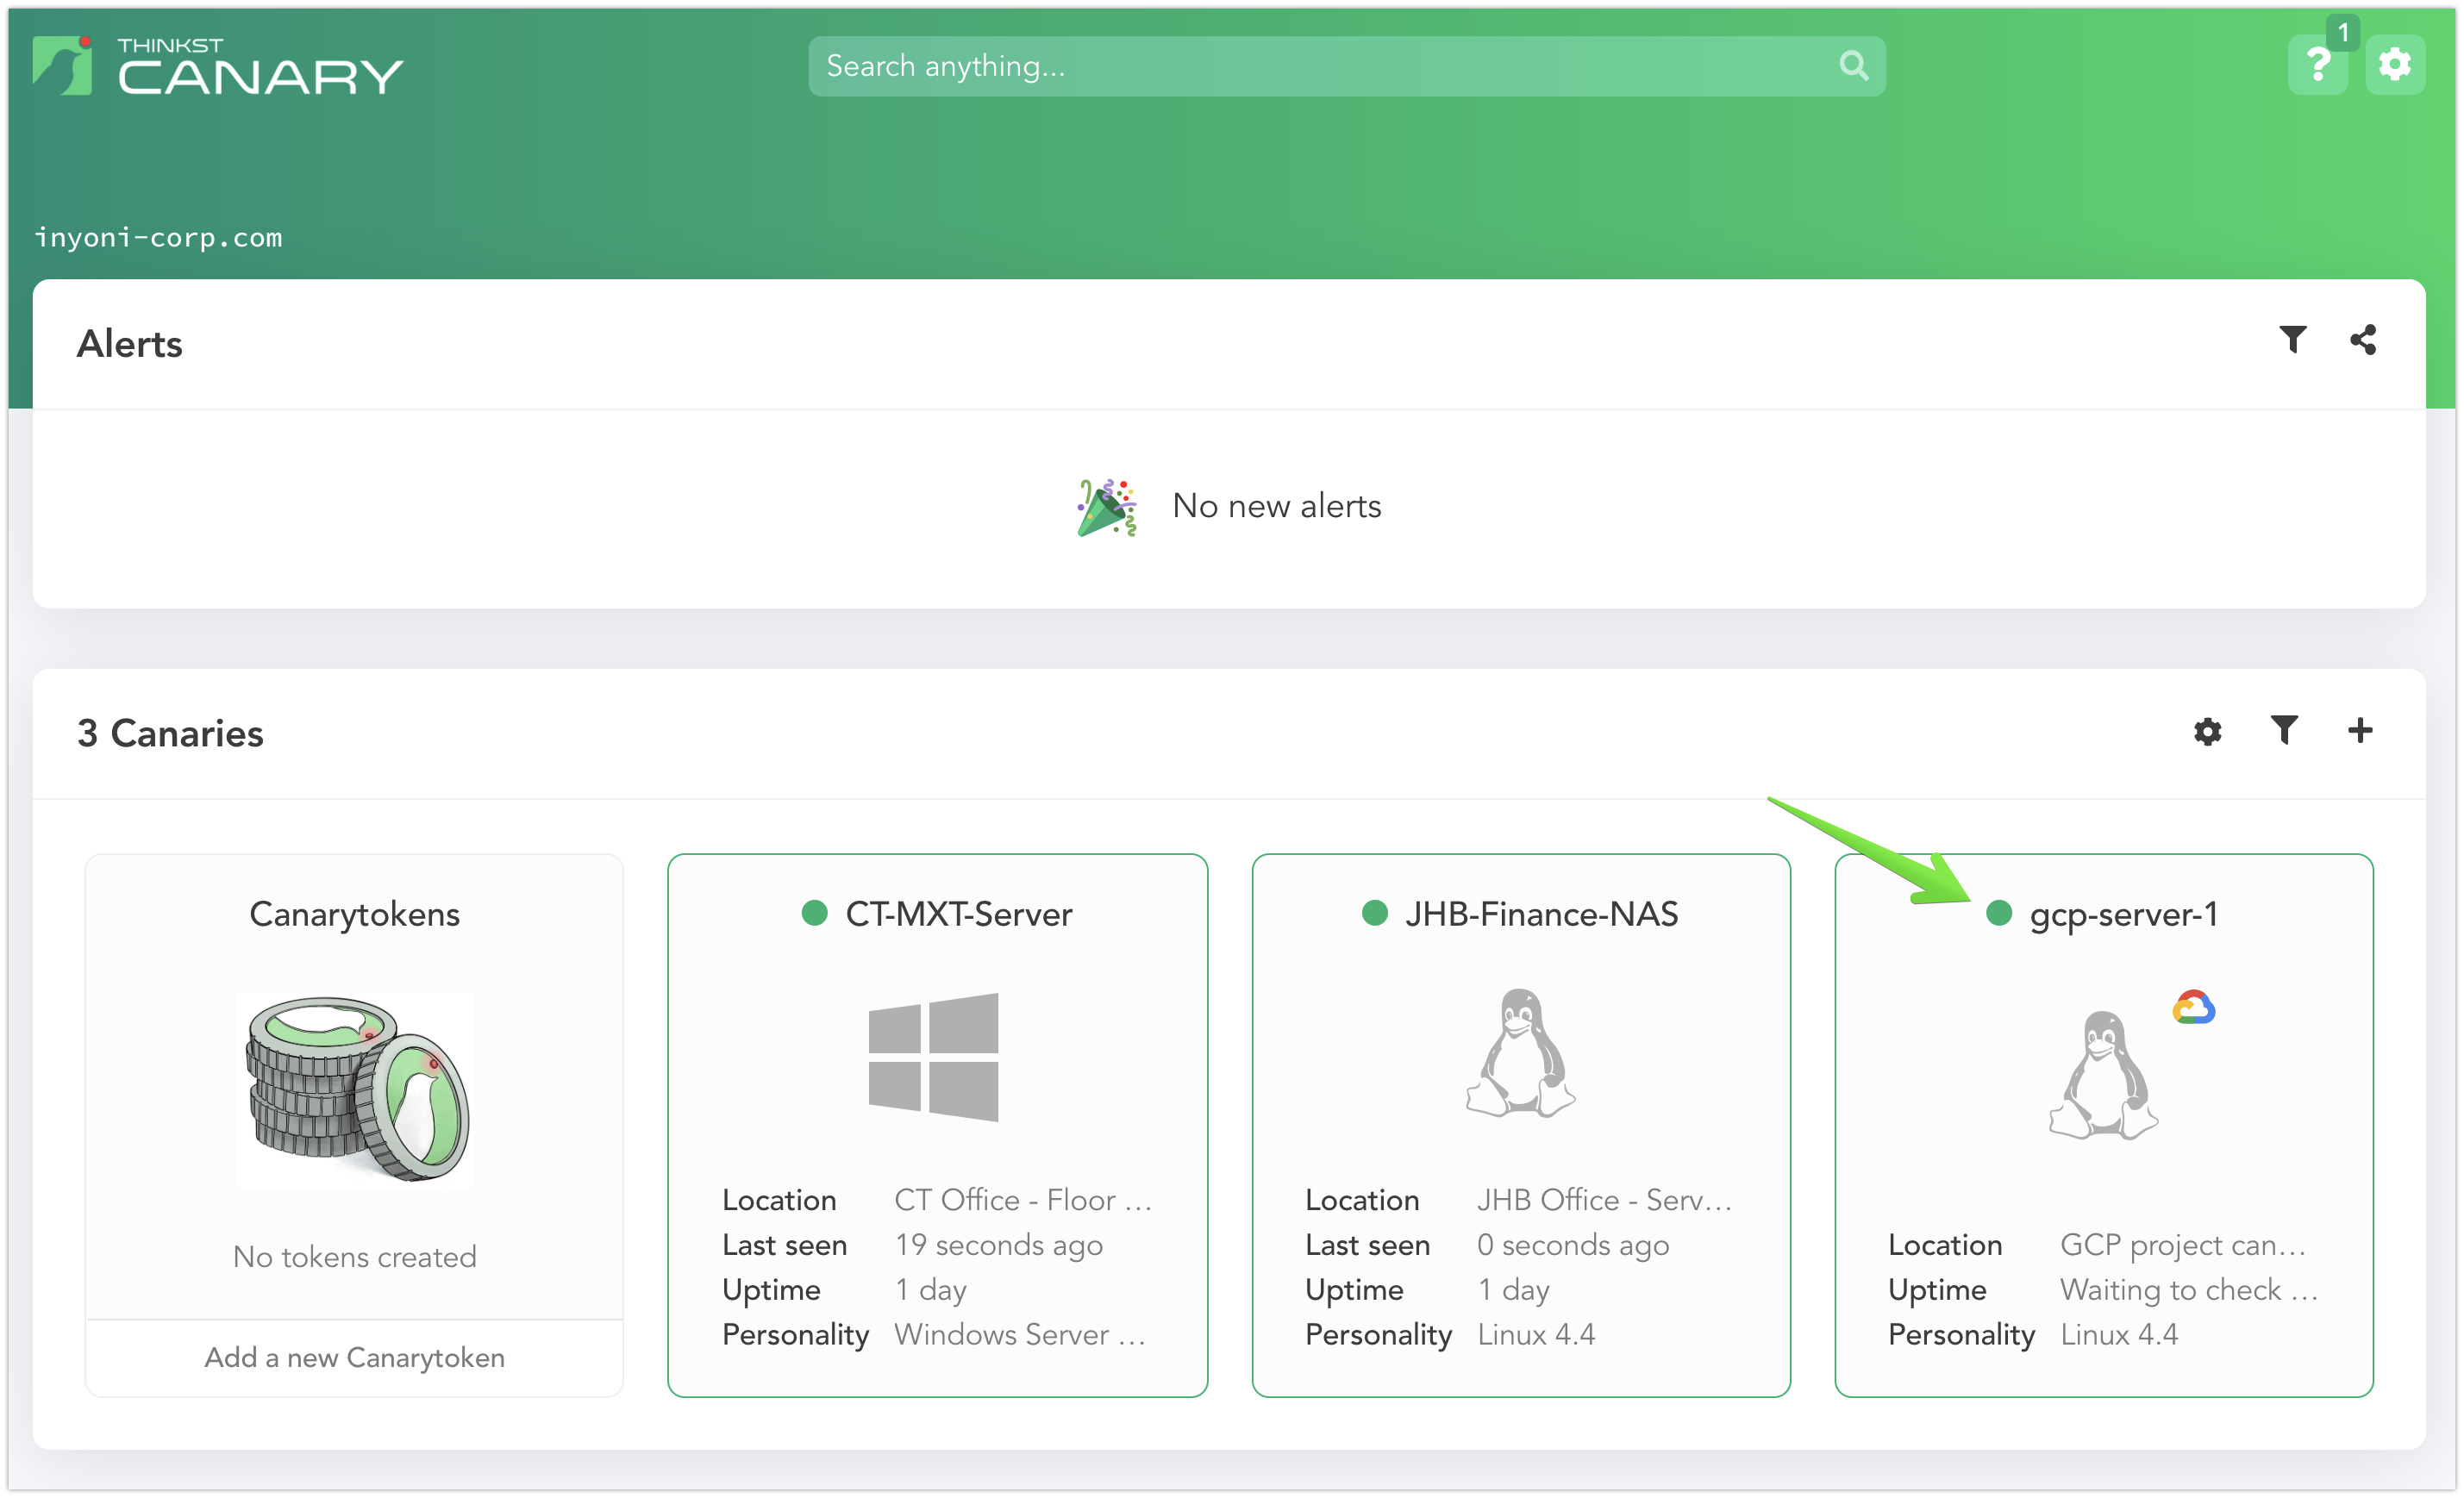Click the notification badge showing 1
This screenshot has width=2464, height=1498.
2342,33
